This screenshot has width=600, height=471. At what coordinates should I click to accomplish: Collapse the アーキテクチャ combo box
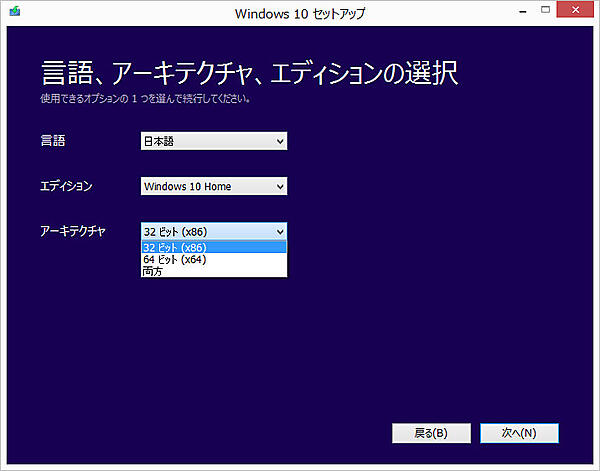(x=214, y=231)
